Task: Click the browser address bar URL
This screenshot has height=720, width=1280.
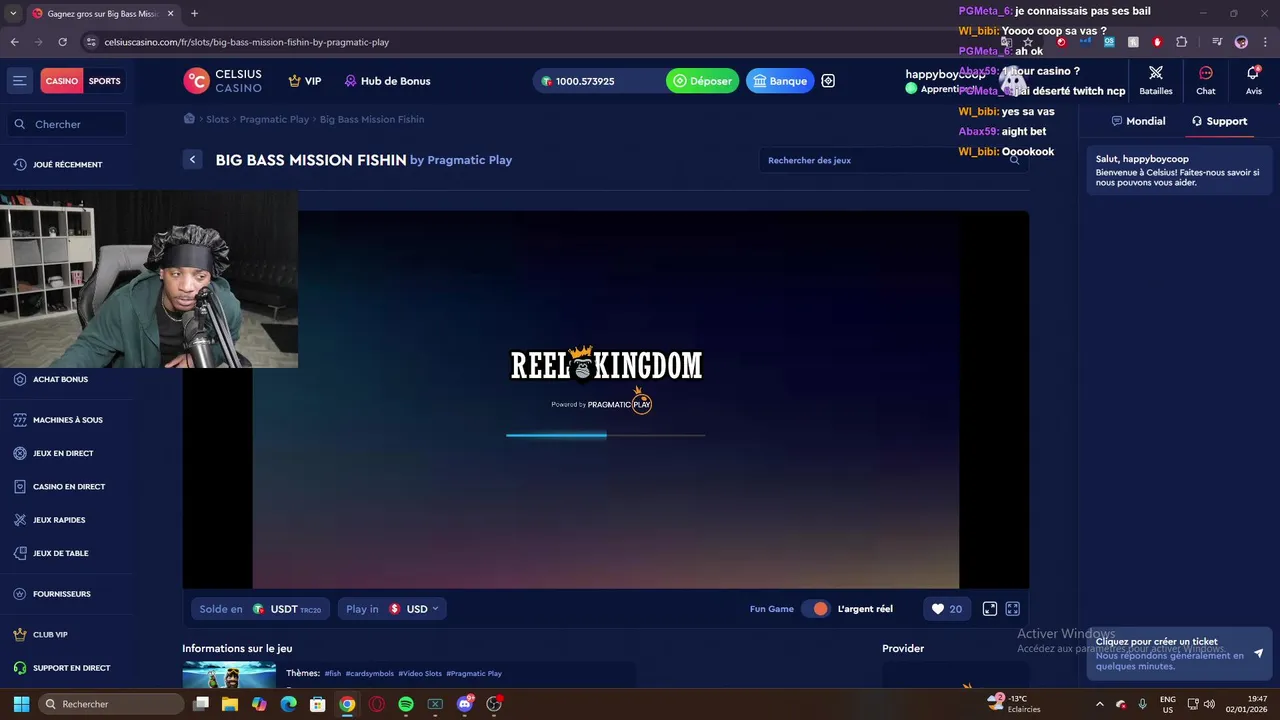Action: (247, 42)
